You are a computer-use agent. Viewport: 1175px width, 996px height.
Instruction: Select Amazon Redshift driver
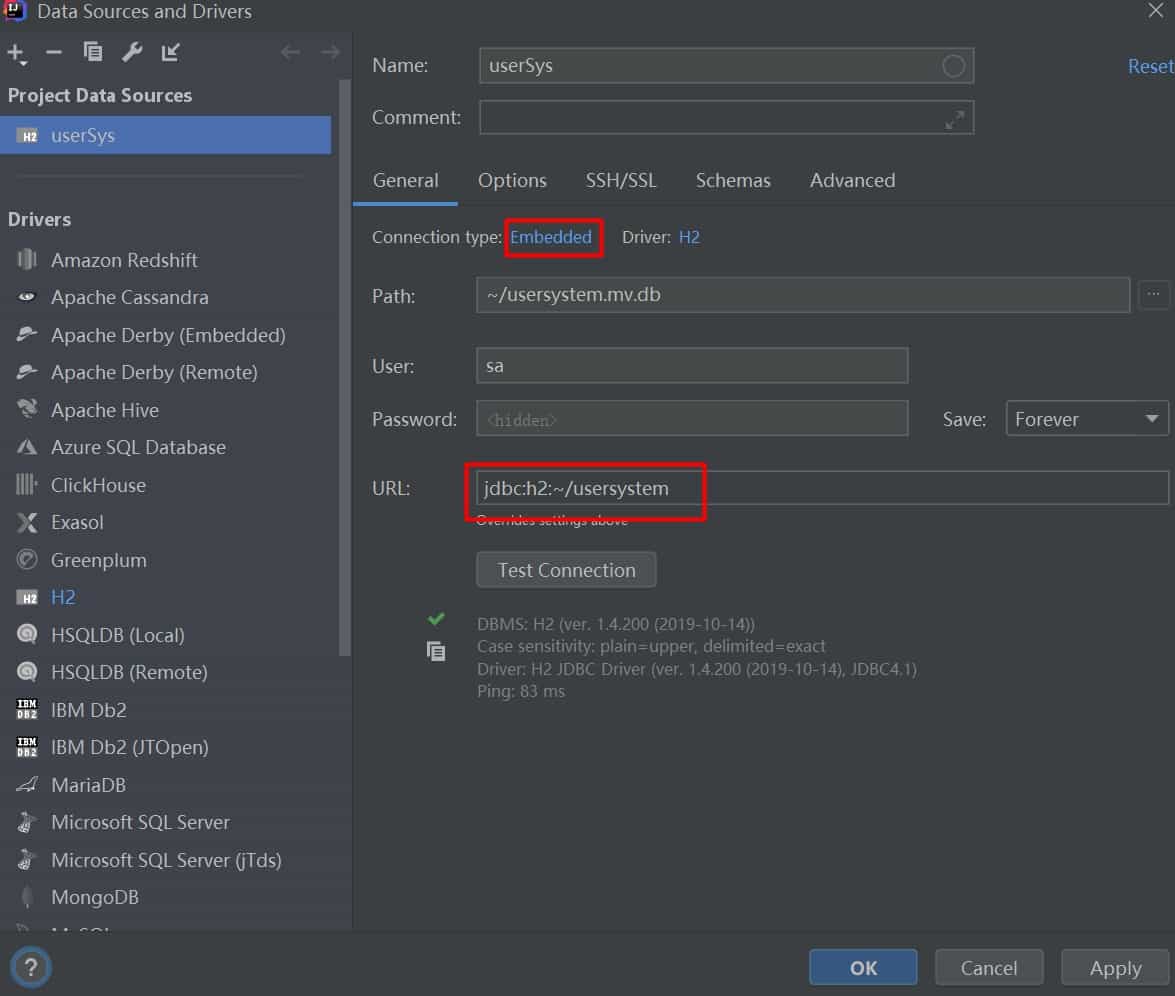tap(124, 260)
